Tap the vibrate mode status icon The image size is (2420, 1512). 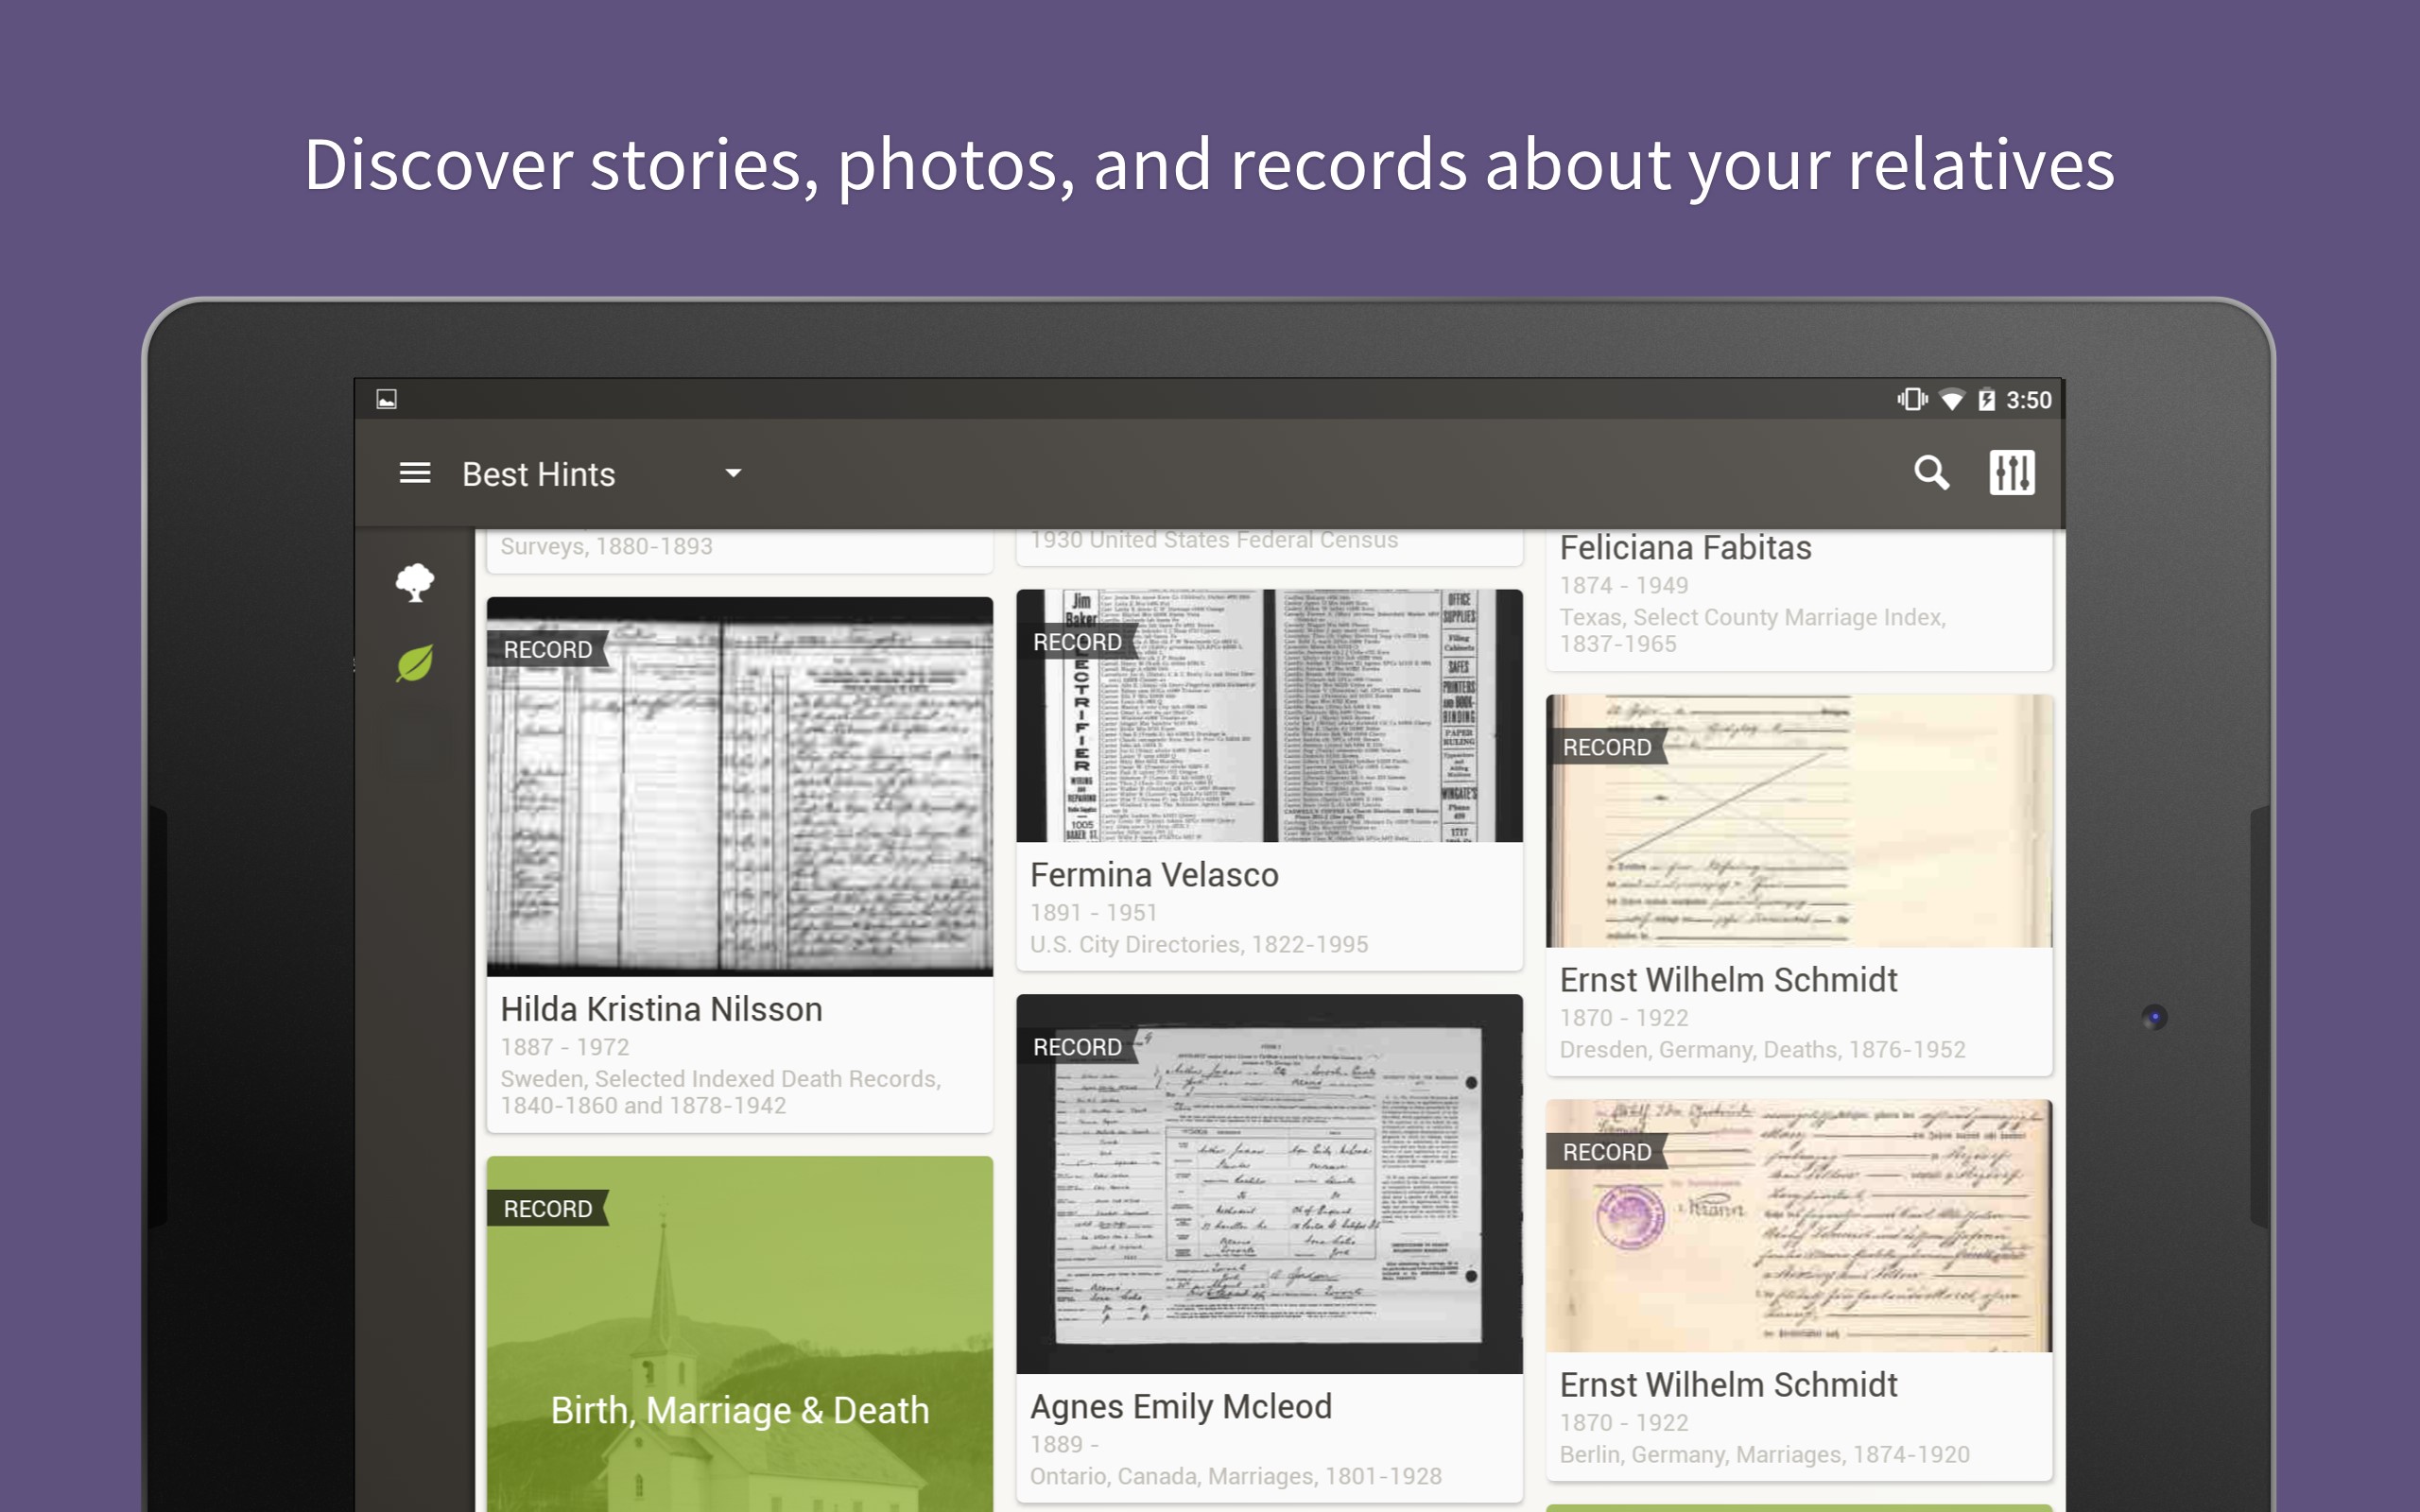[x=1911, y=398]
